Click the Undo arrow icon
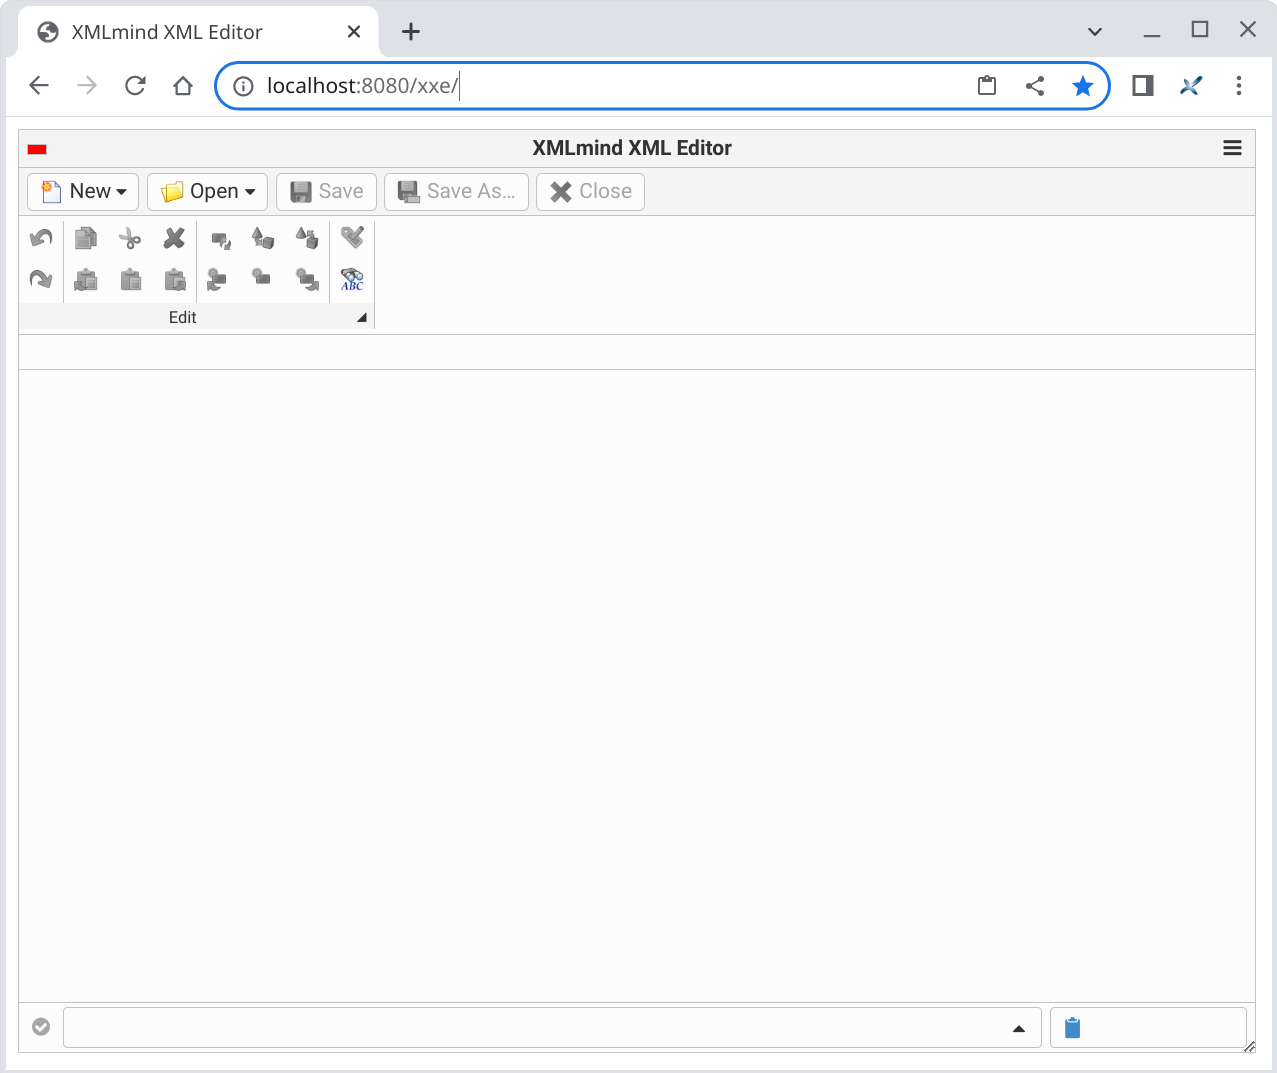Viewport: 1277px width, 1073px height. tap(41, 238)
